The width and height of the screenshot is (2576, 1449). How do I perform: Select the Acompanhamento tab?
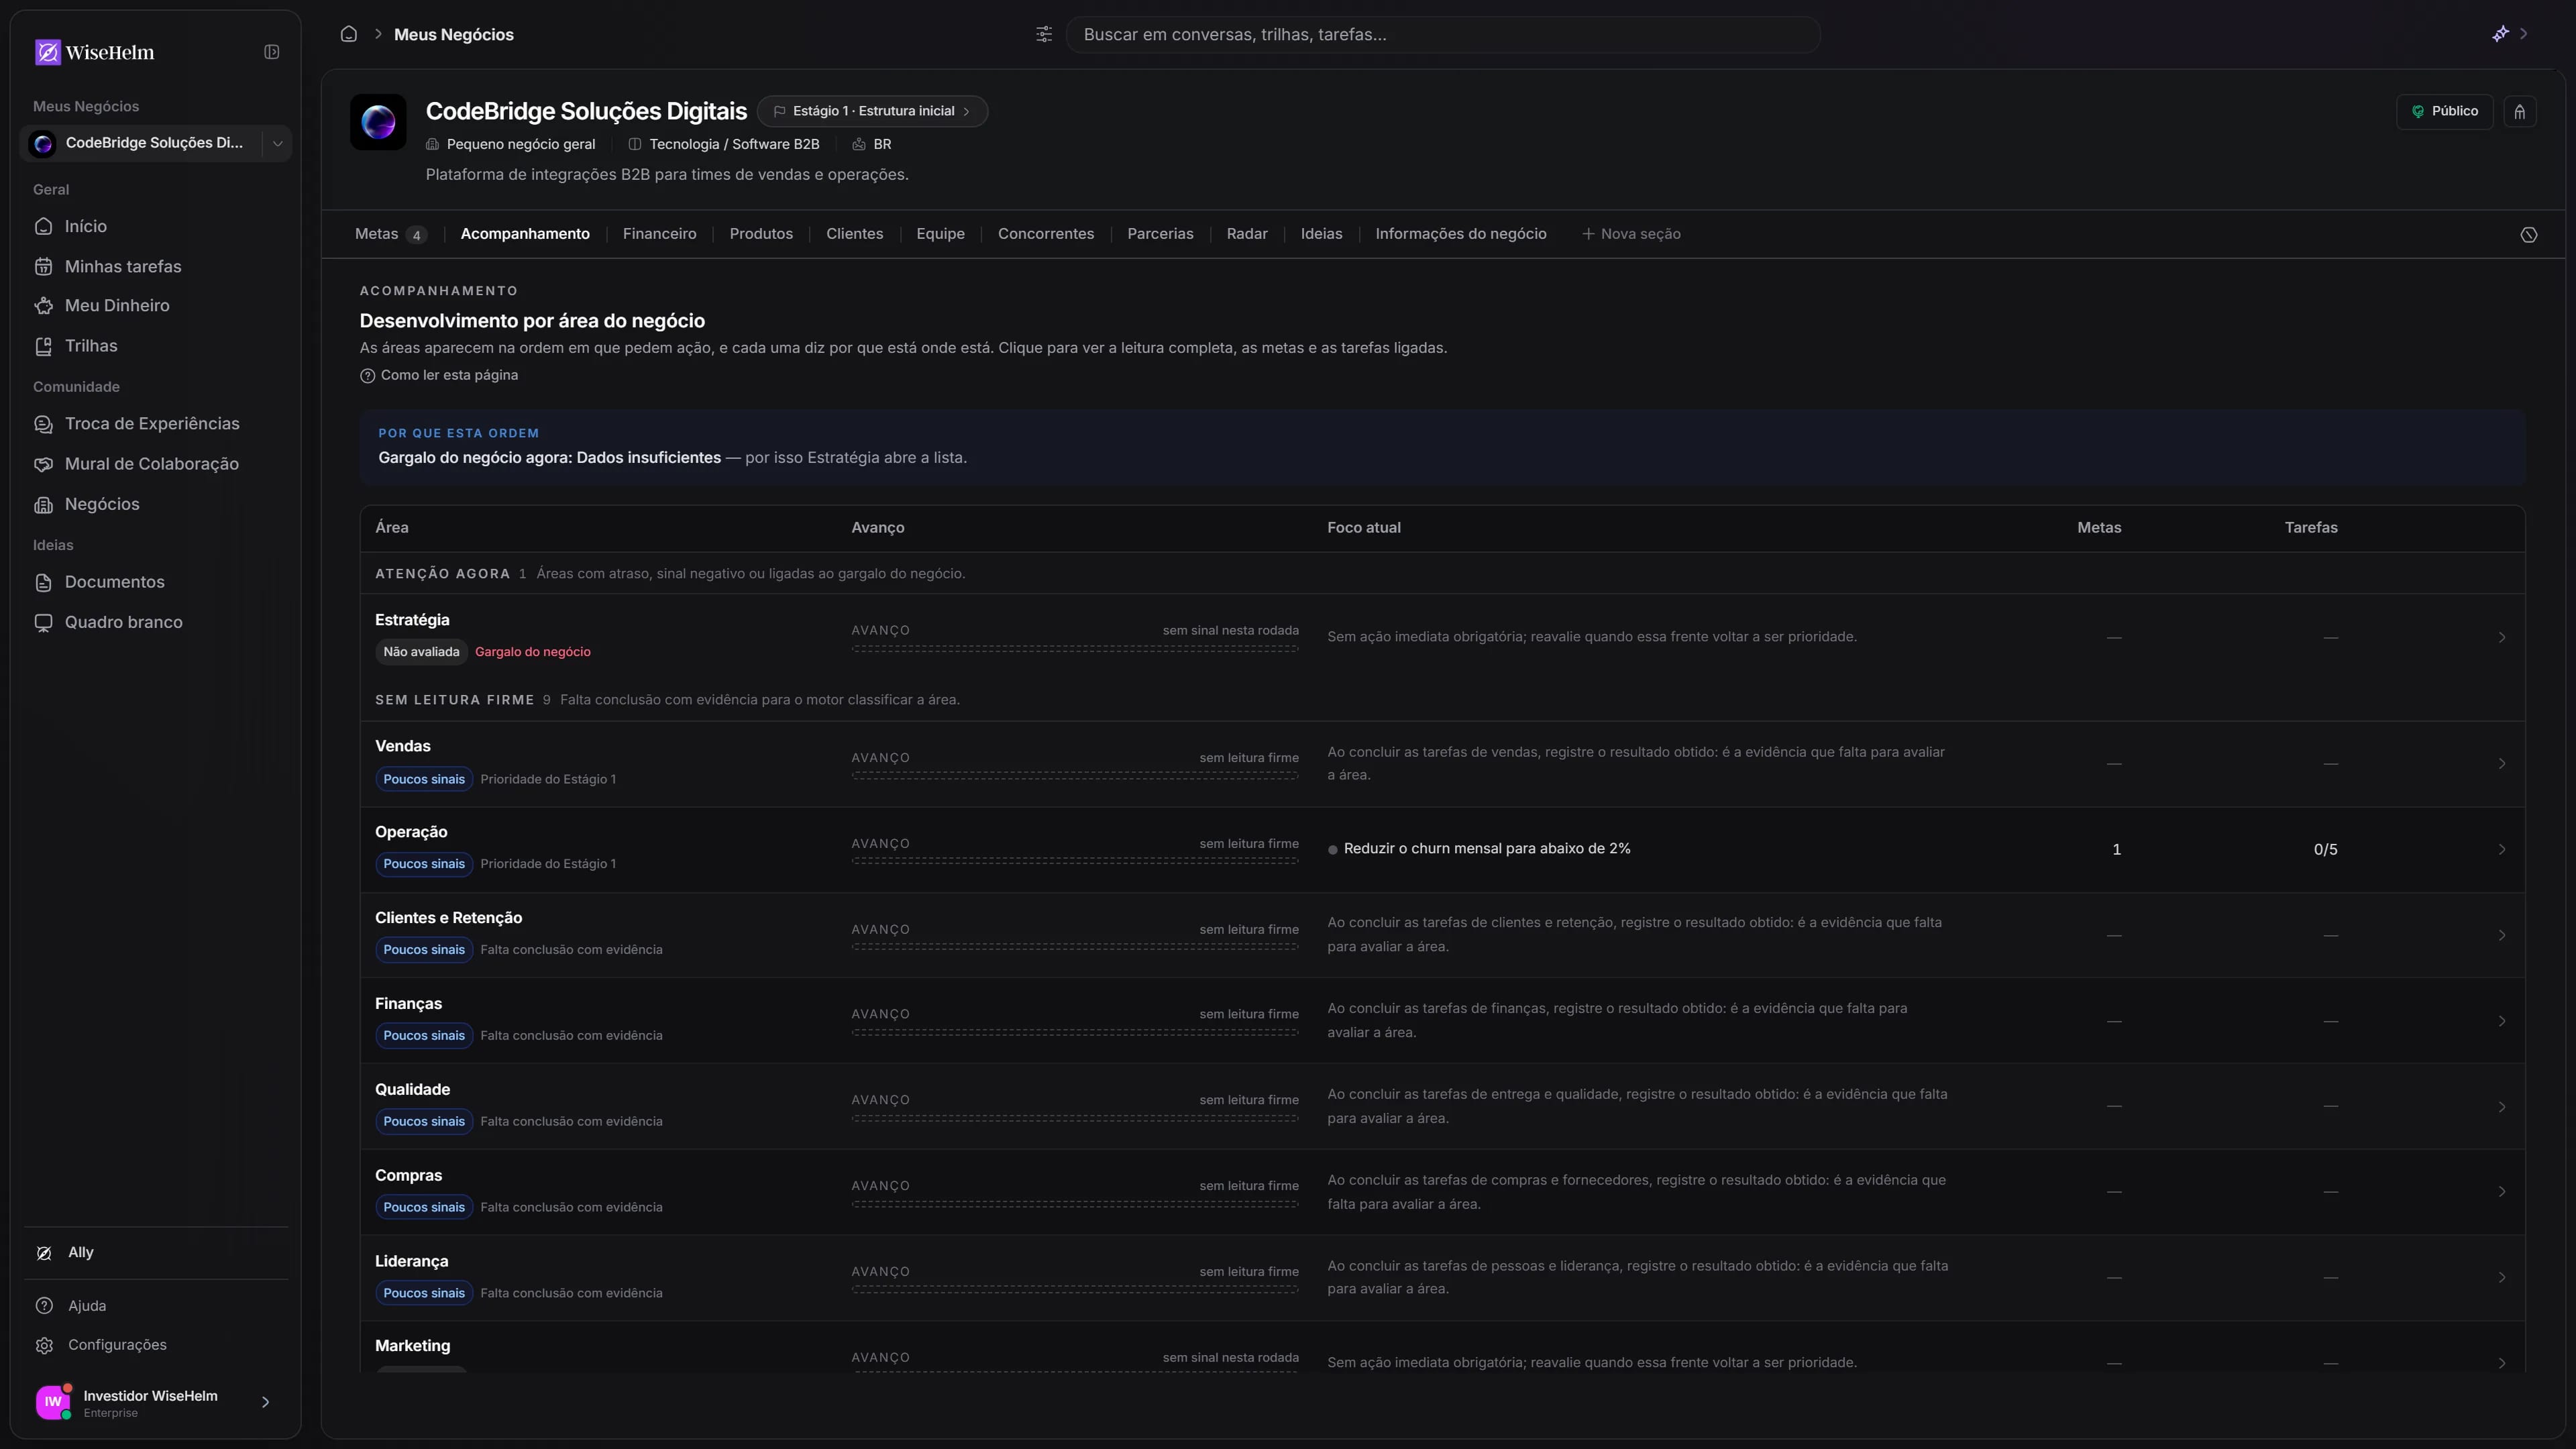click(525, 234)
